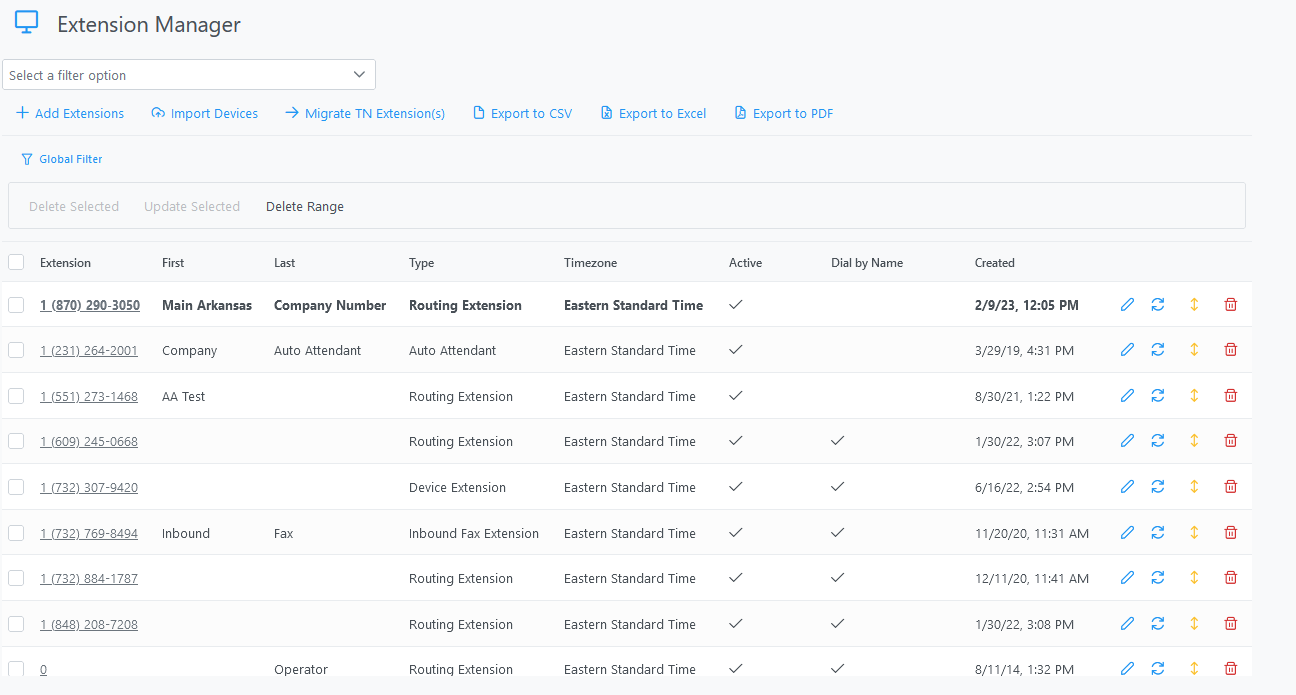Edit Device Extension 1 (732) 307-9420
The width and height of the screenshot is (1296, 695).
1128,487
